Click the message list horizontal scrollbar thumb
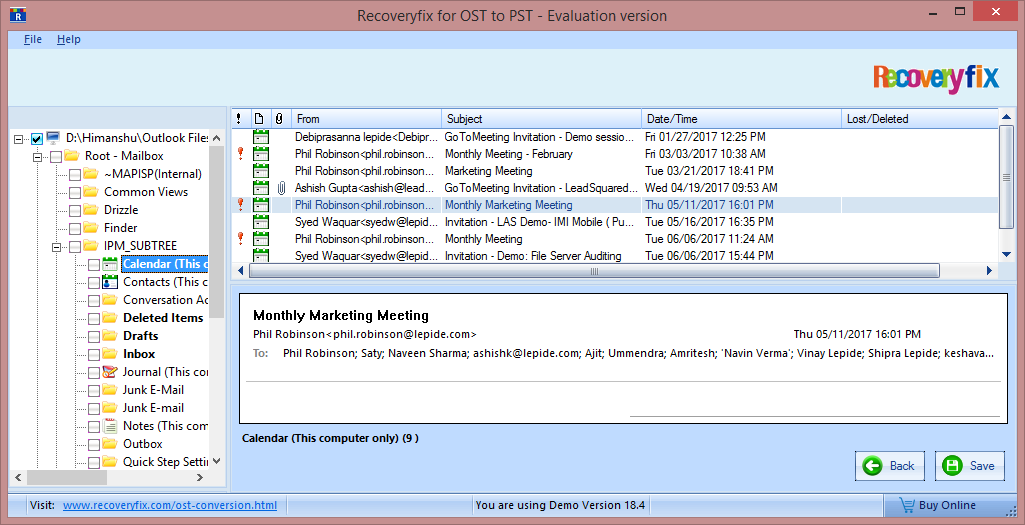 point(594,271)
